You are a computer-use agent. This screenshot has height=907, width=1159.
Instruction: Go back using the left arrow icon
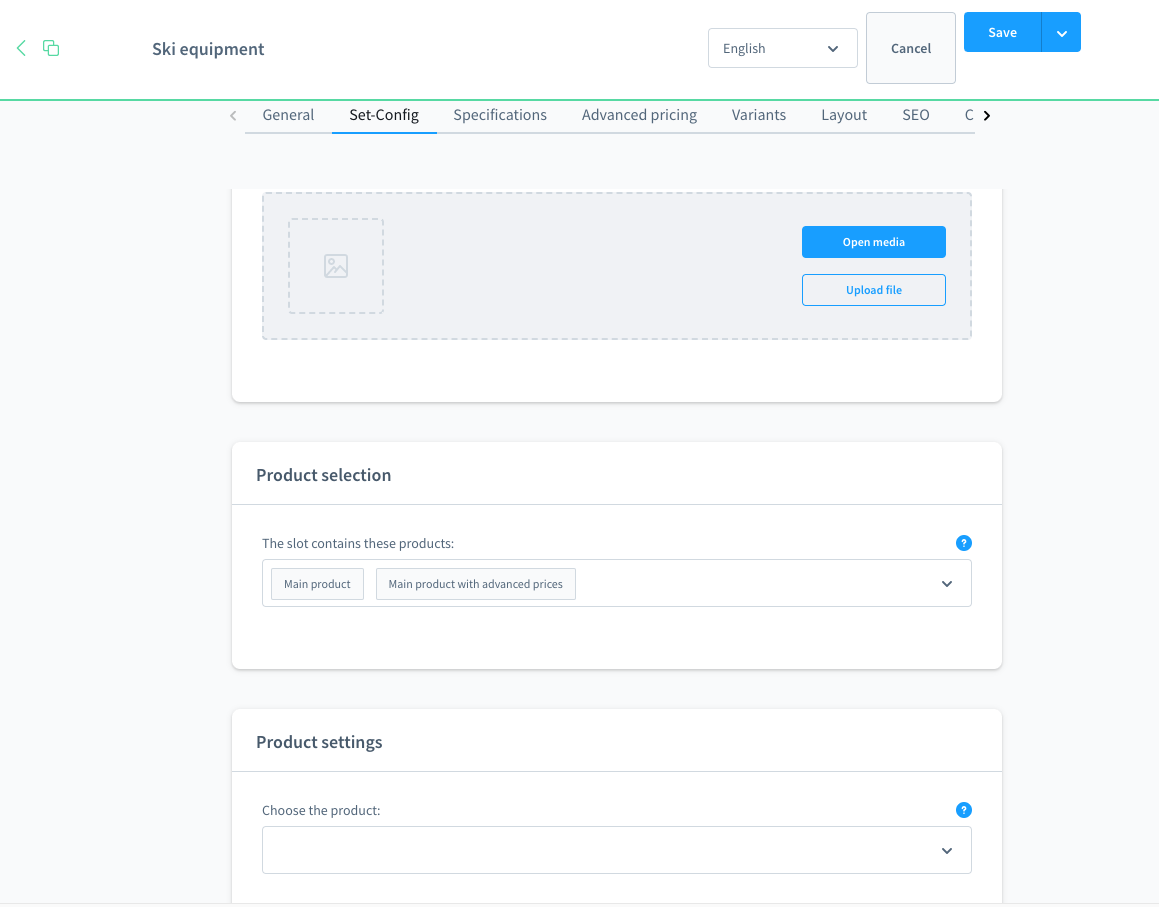[x=21, y=48]
